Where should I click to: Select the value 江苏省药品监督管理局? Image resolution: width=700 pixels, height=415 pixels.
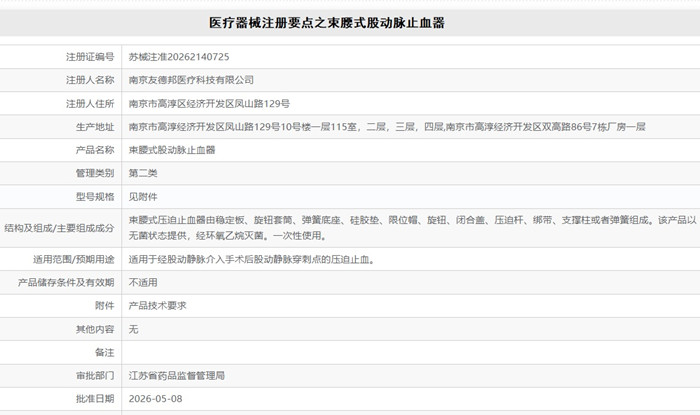pos(177,376)
